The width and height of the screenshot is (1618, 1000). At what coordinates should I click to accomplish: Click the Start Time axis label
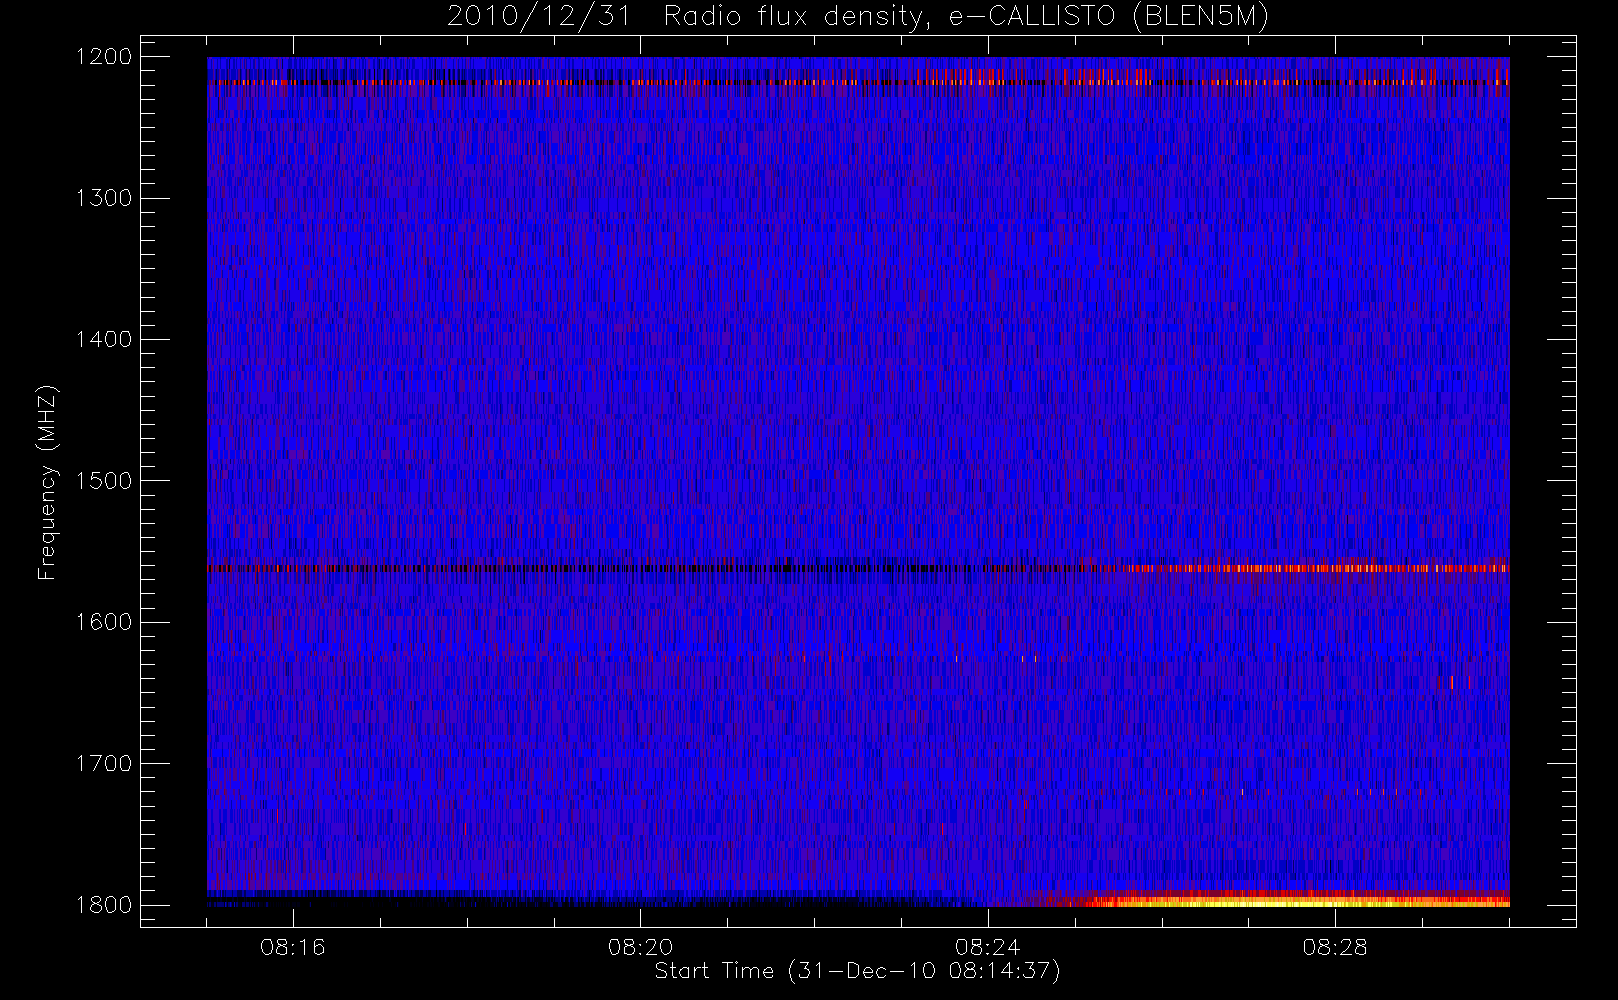pos(857,971)
